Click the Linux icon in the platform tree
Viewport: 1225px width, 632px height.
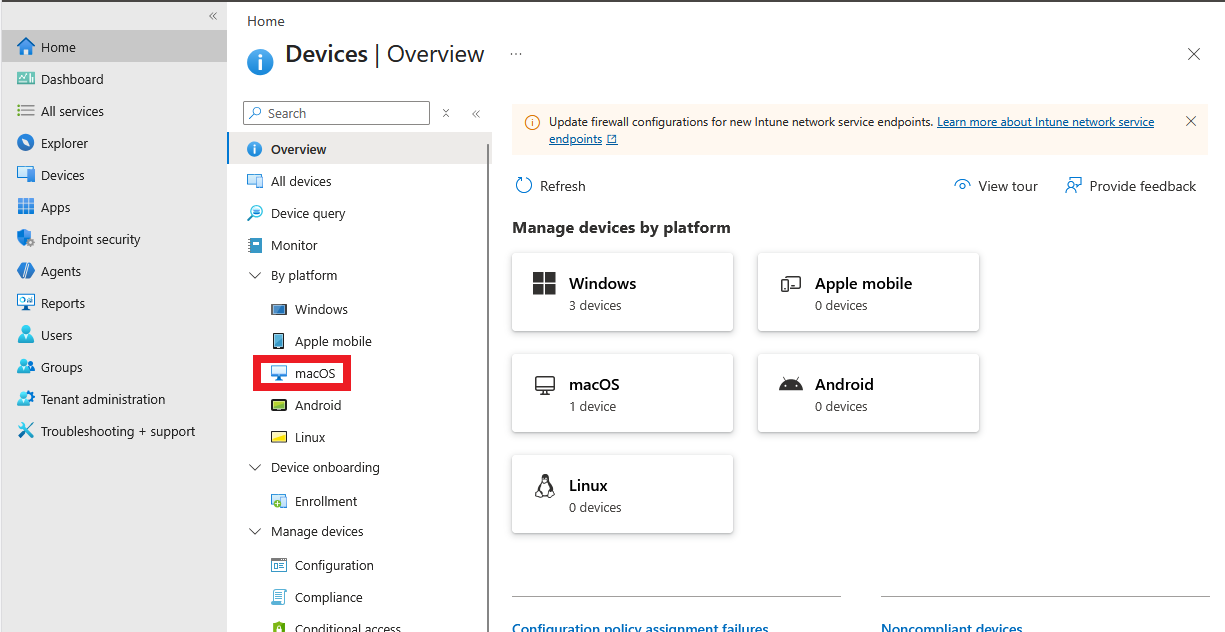[x=278, y=437]
